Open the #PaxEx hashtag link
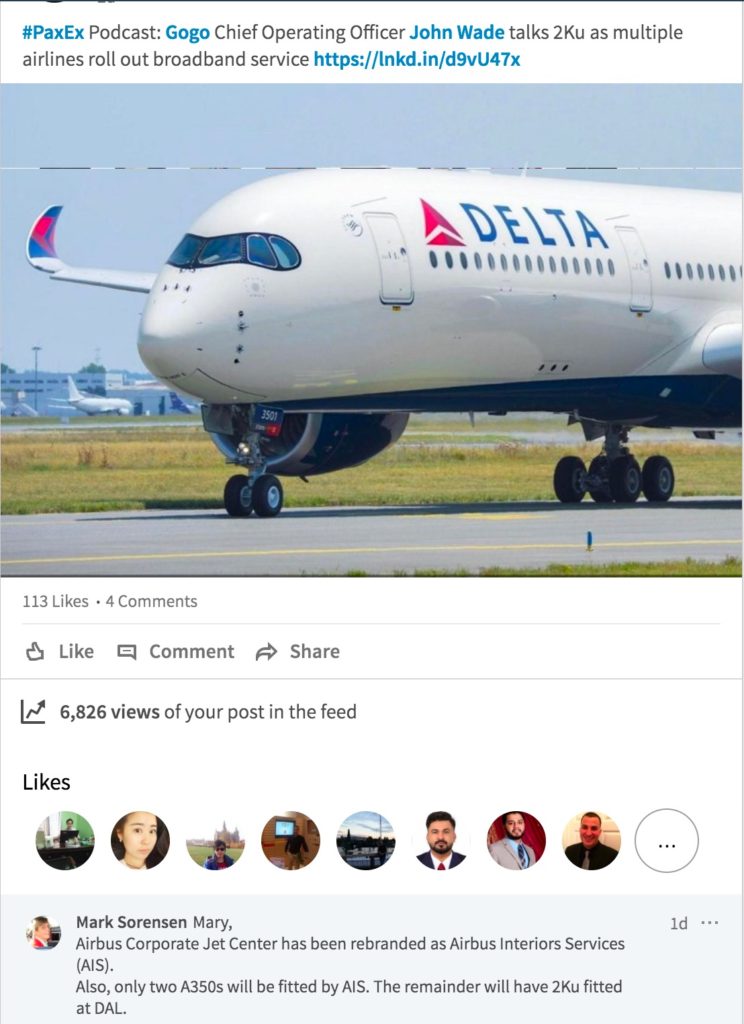Viewport: 744px width, 1024px height. coord(54,32)
